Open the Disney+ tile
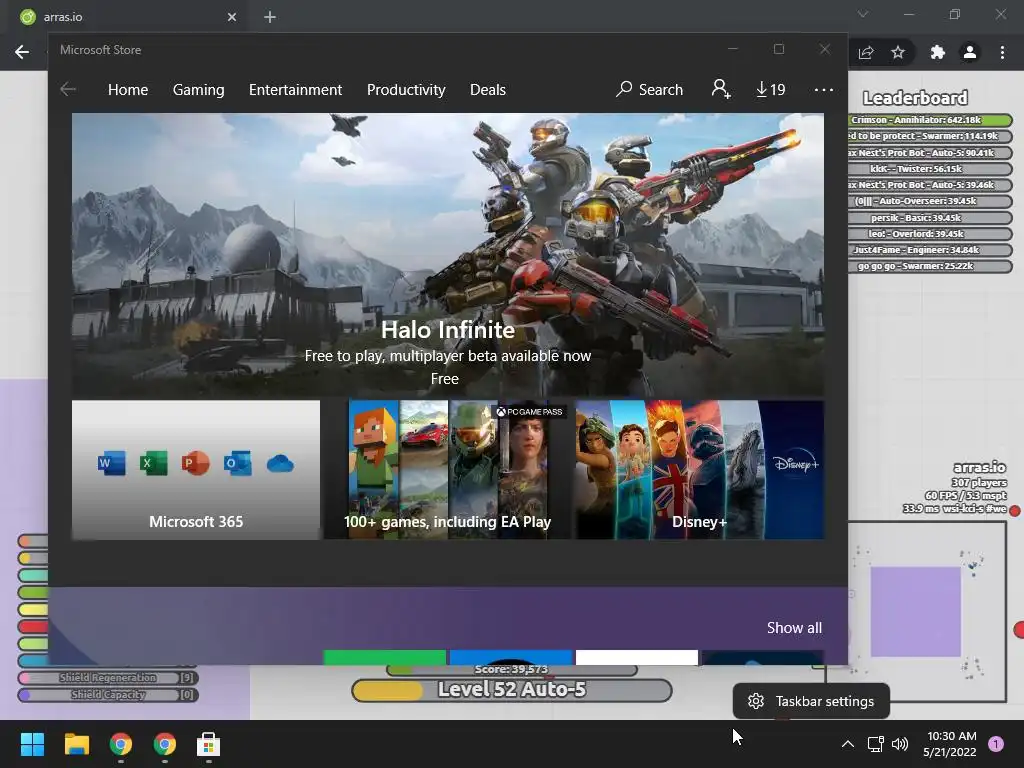The width and height of the screenshot is (1024, 768). click(x=699, y=470)
